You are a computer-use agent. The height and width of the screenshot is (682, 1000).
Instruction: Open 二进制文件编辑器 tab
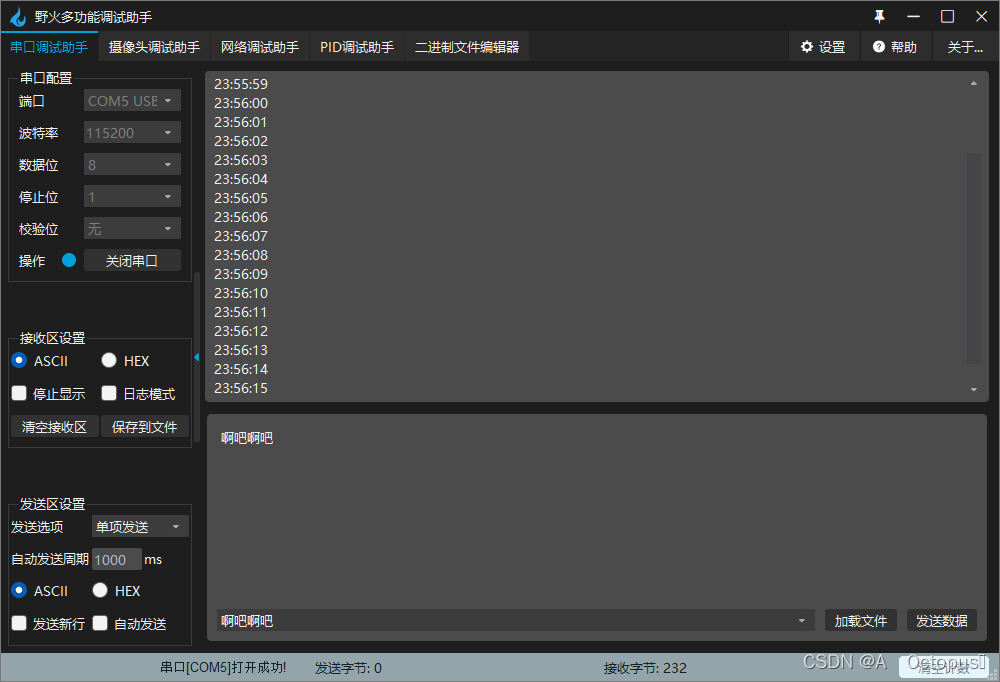click(x=467, y=47)
